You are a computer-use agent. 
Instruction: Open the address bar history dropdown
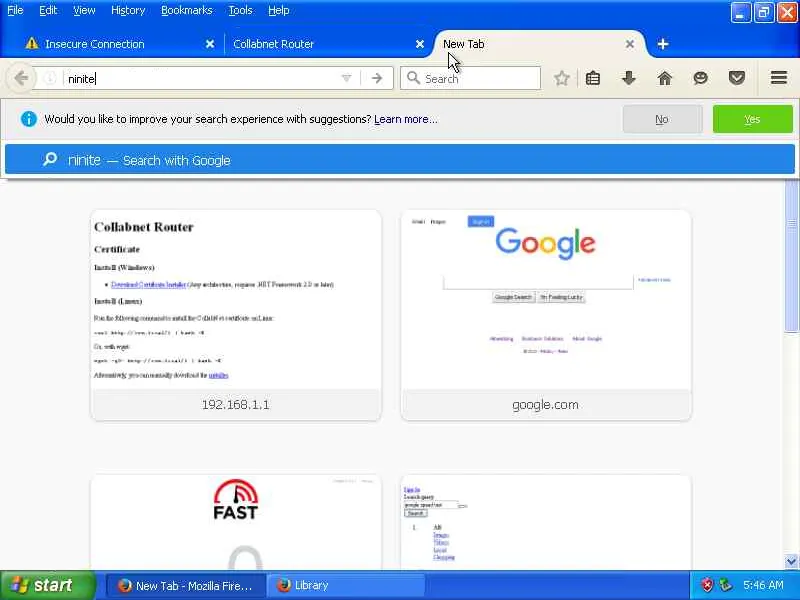click(x=346, y=78)
